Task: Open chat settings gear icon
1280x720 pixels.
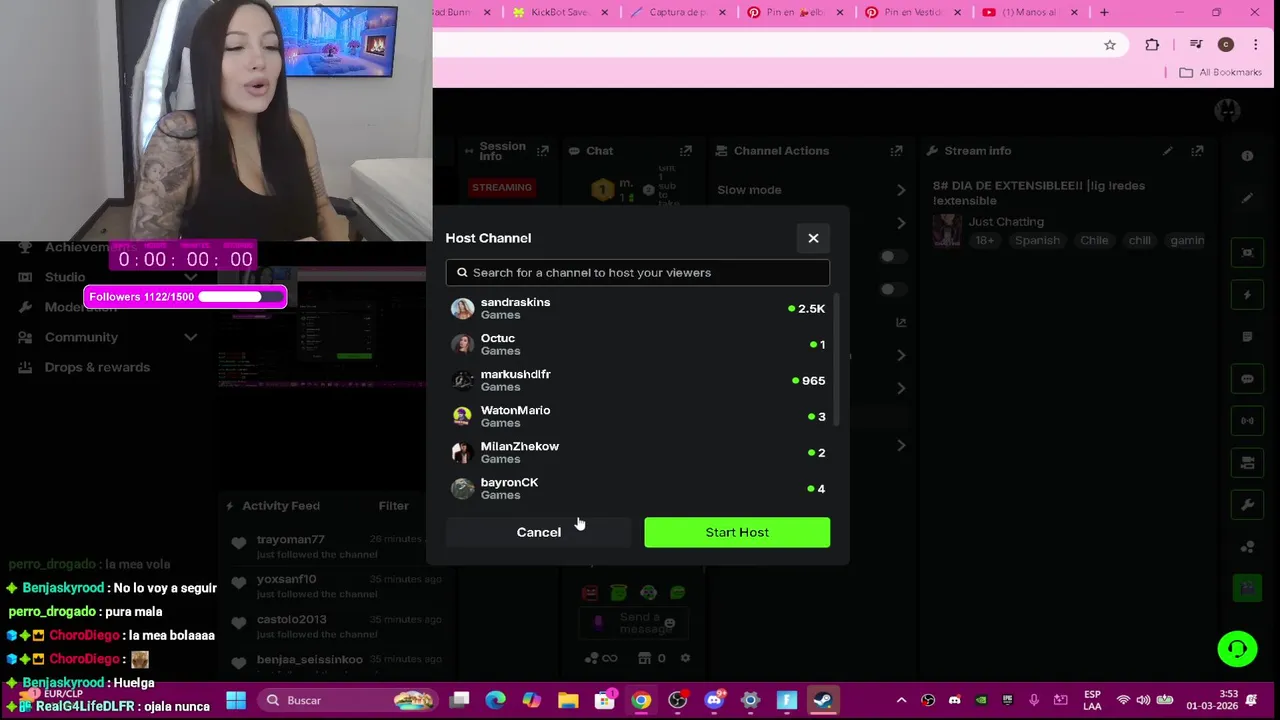Action: pyautogui.click(x=686, y=658)
